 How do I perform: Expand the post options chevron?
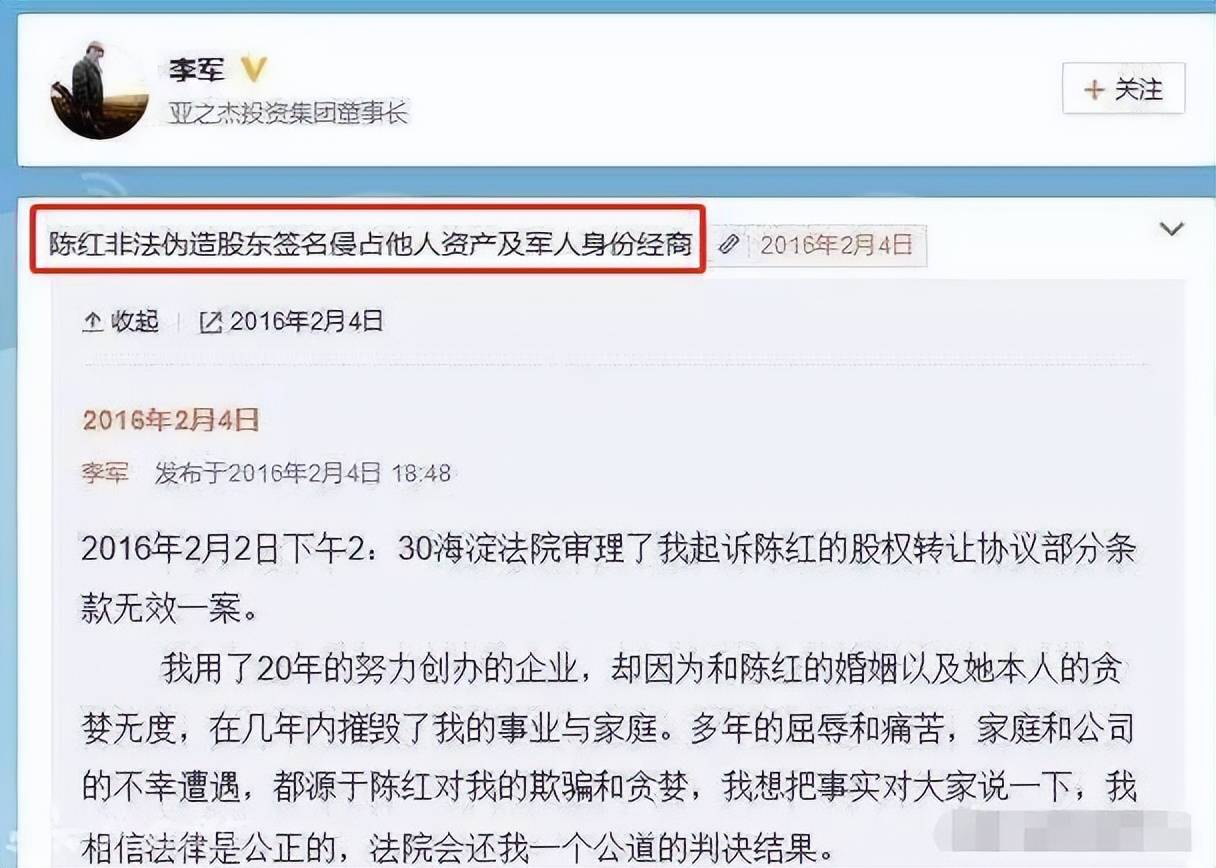click(x=1171, y=229)
